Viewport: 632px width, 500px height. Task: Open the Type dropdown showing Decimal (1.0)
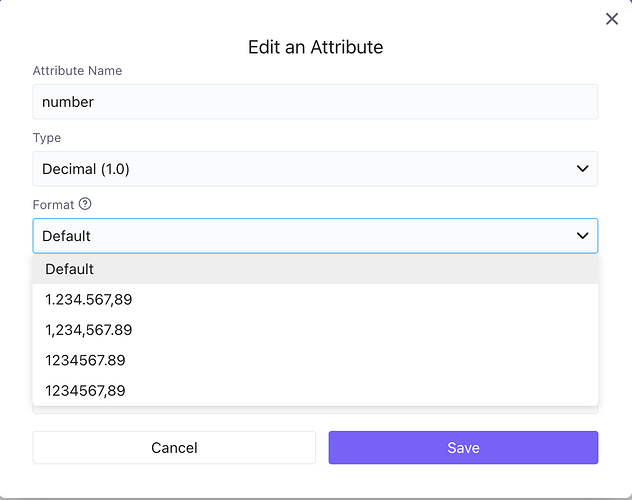300,169
